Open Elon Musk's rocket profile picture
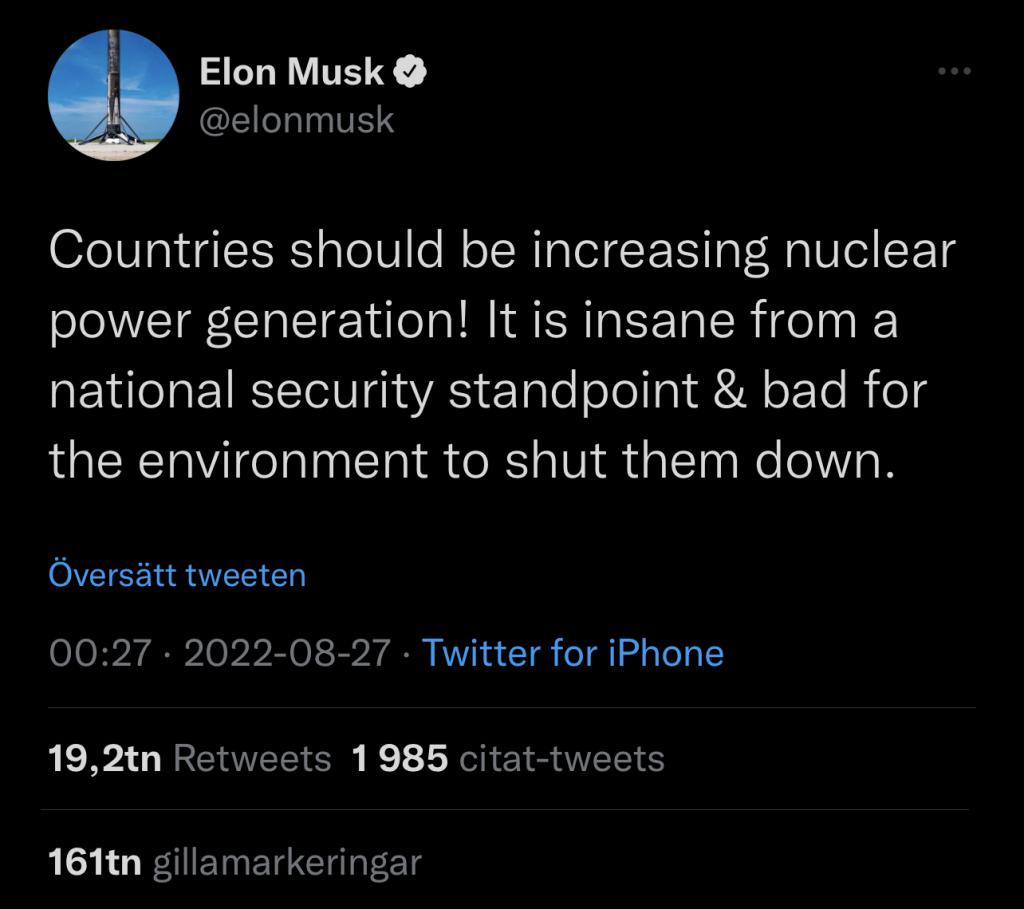 (114, 95)
